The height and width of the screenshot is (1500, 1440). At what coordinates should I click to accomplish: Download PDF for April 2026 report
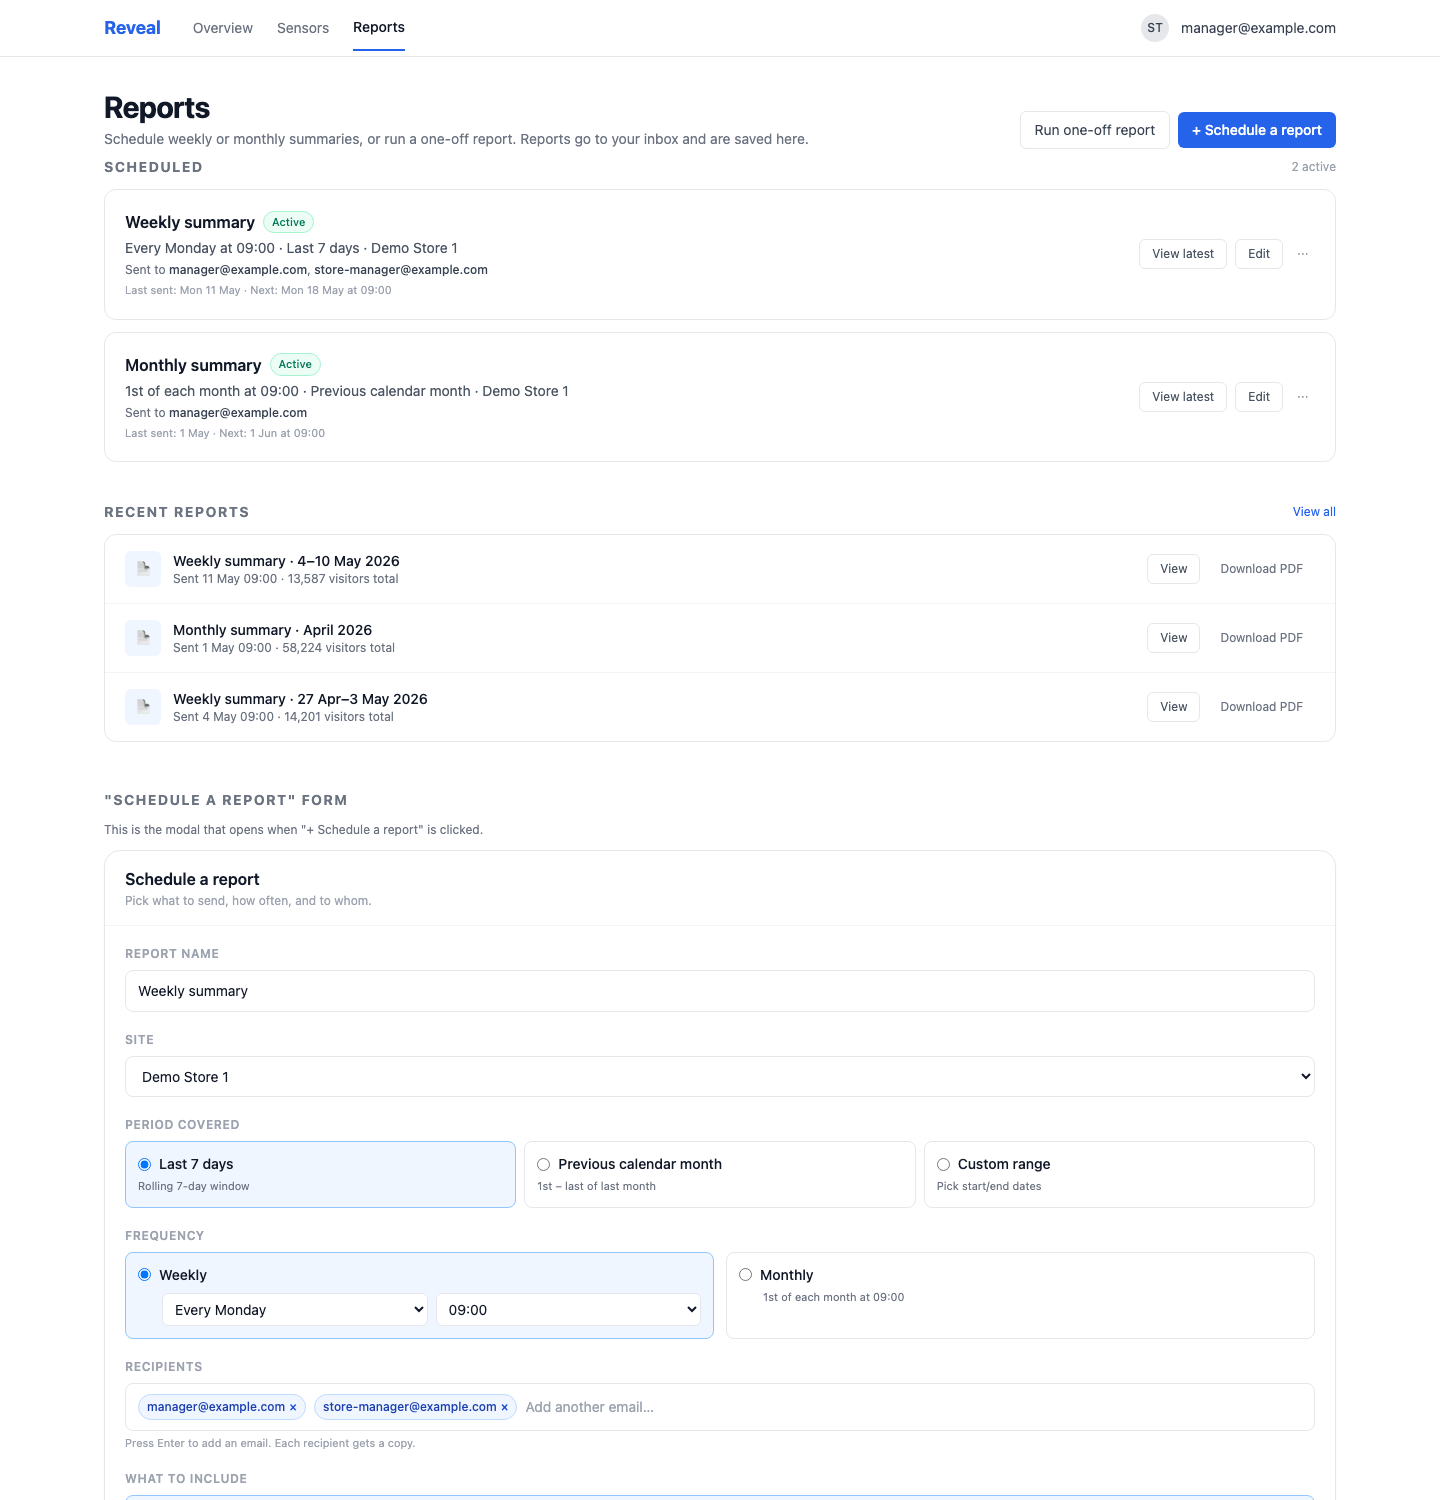(x=1261, y=638)
